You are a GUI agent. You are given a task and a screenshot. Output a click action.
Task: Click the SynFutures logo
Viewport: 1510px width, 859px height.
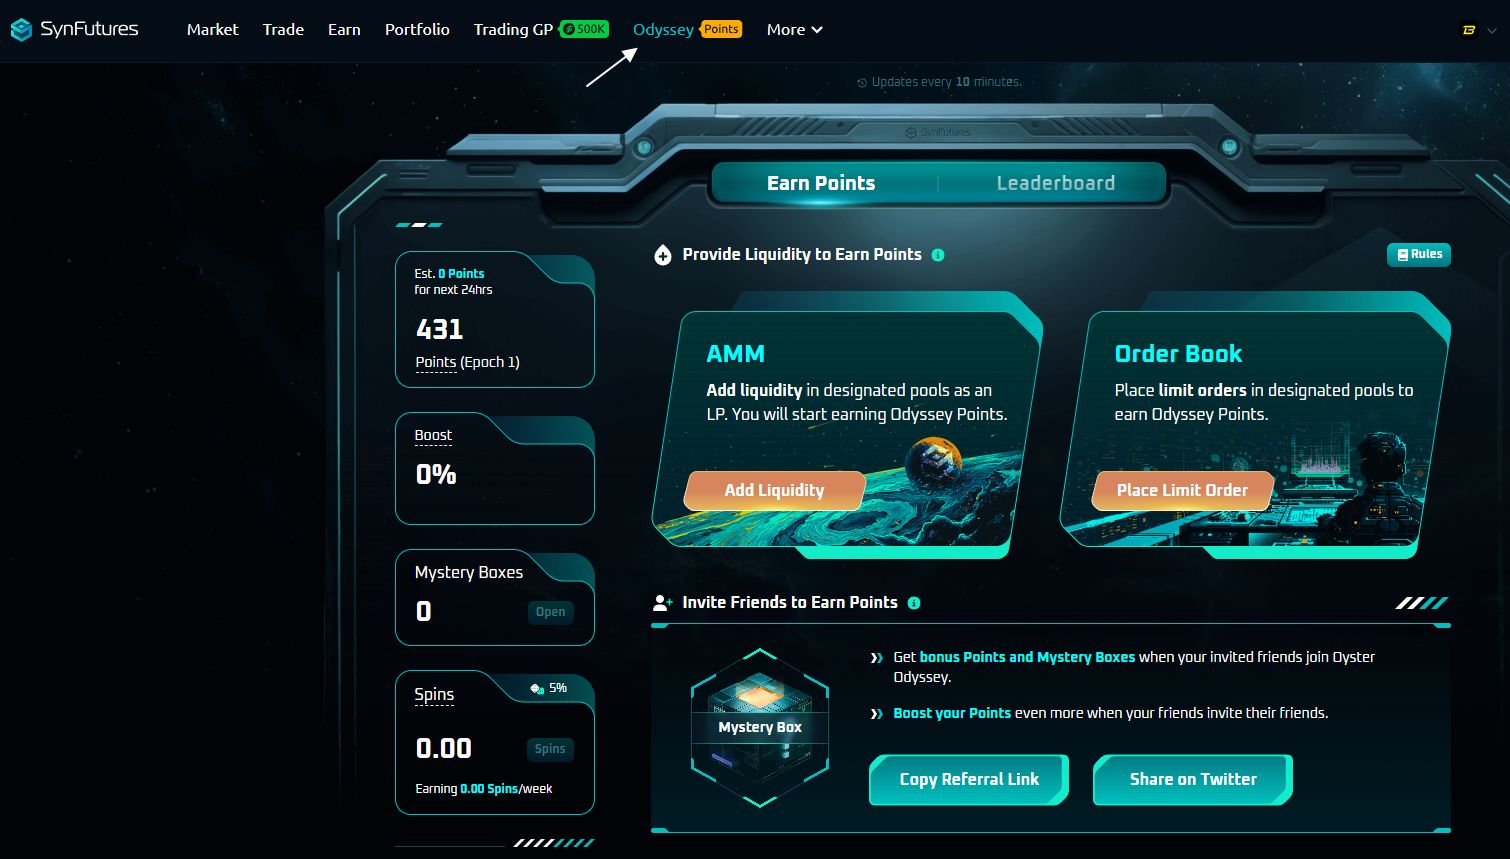click(74, 30)
